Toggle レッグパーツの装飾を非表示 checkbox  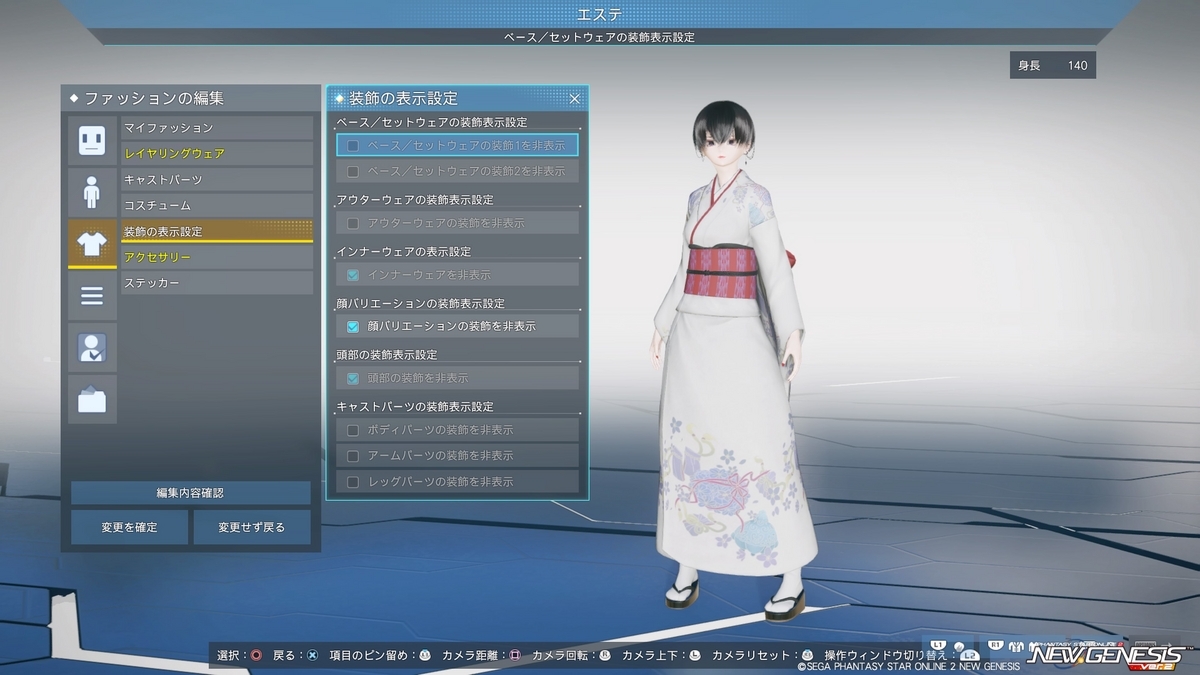tap(353, 482)
